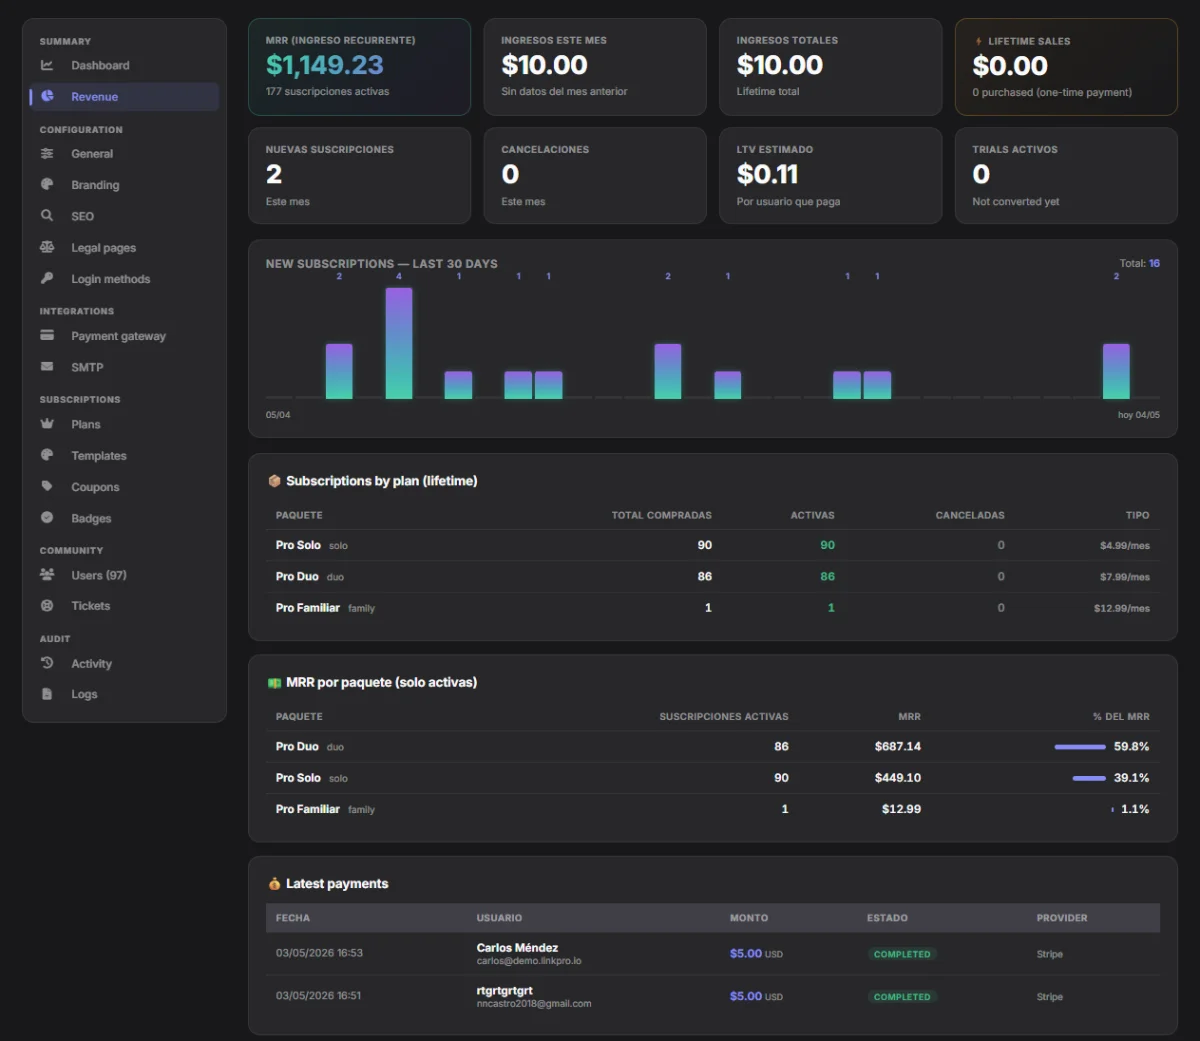Open support Tickets page
Screen dimensions: 1200x1041
(x=124, y=606)
